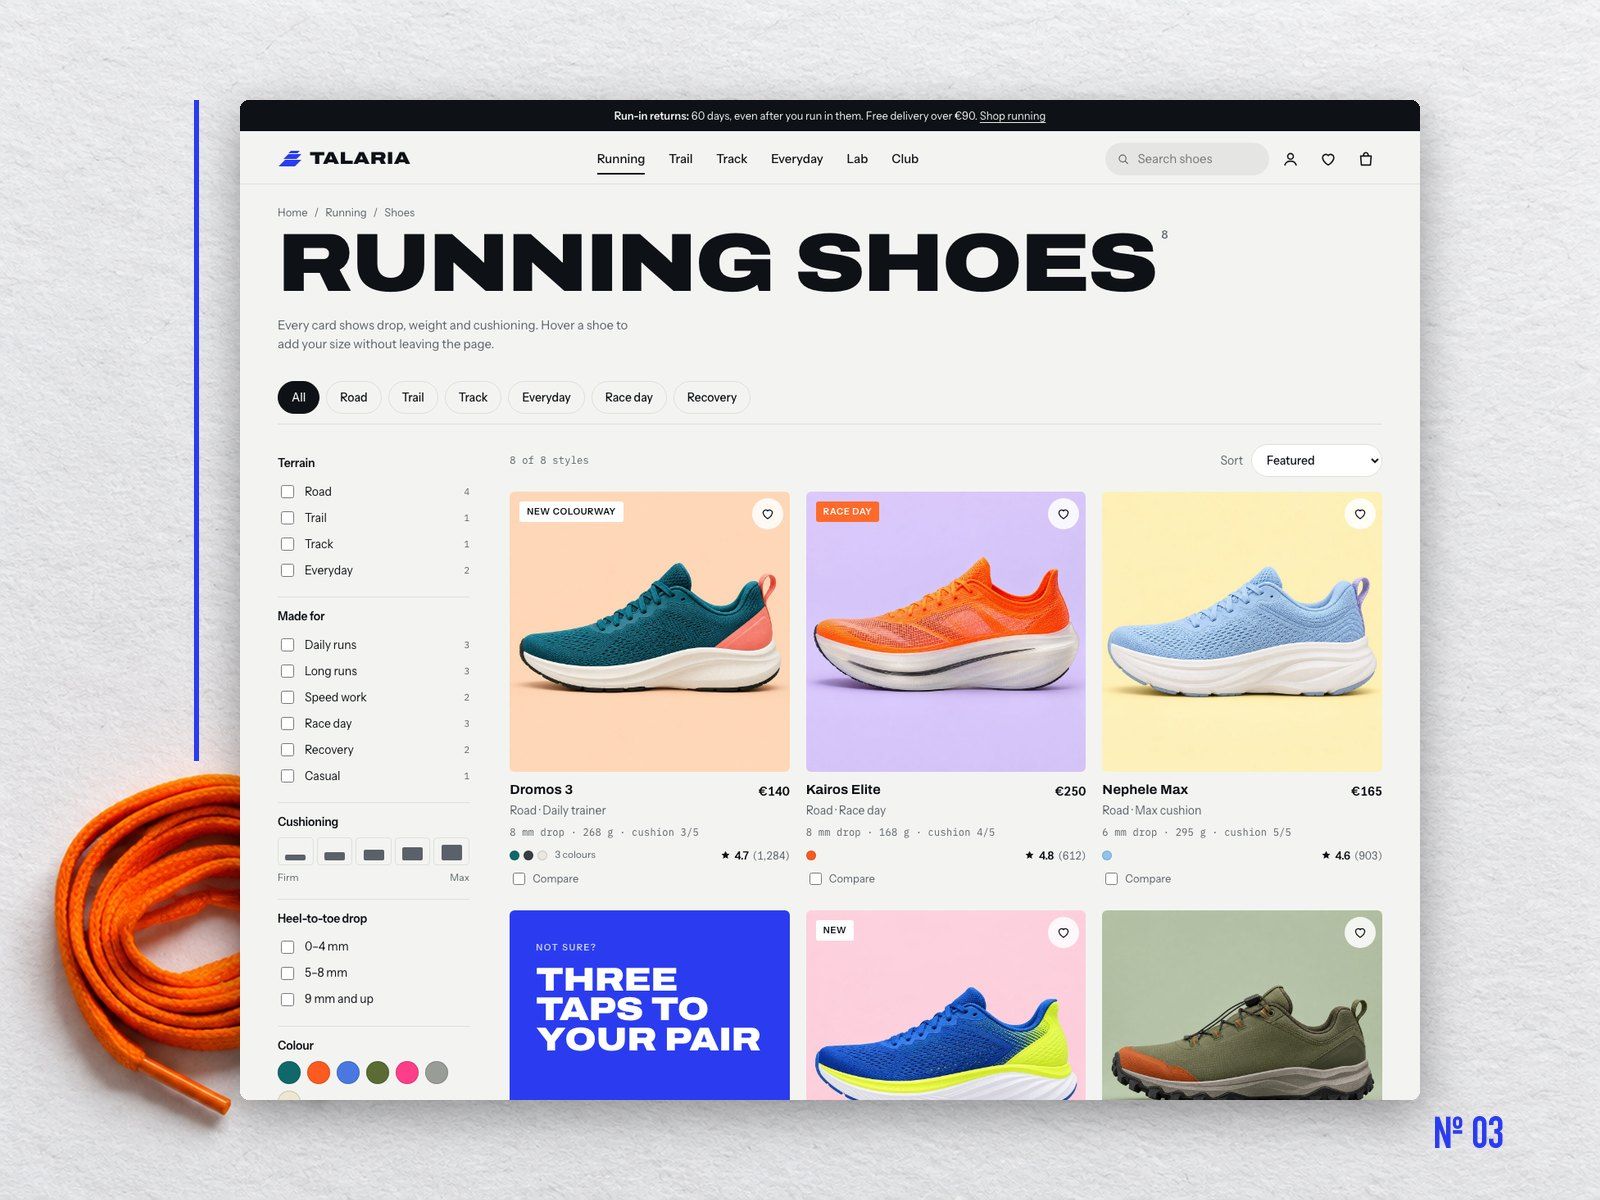Open the Lab nav item
This screenshot has width=1600, height=1200.
click(x=857, y=159)
